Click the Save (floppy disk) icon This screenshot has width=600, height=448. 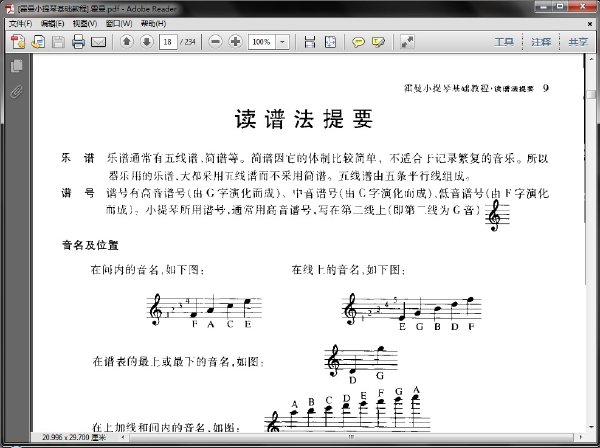[58, 42]
